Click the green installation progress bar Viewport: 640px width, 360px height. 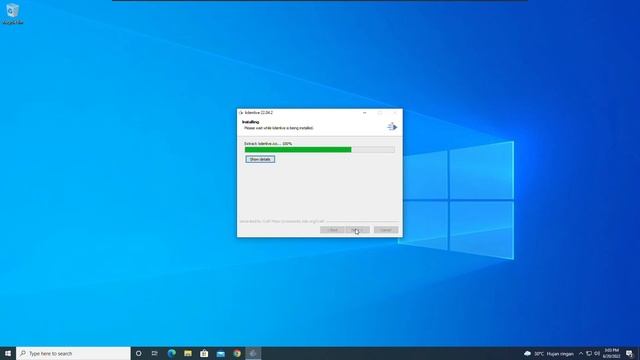[320, 150]
